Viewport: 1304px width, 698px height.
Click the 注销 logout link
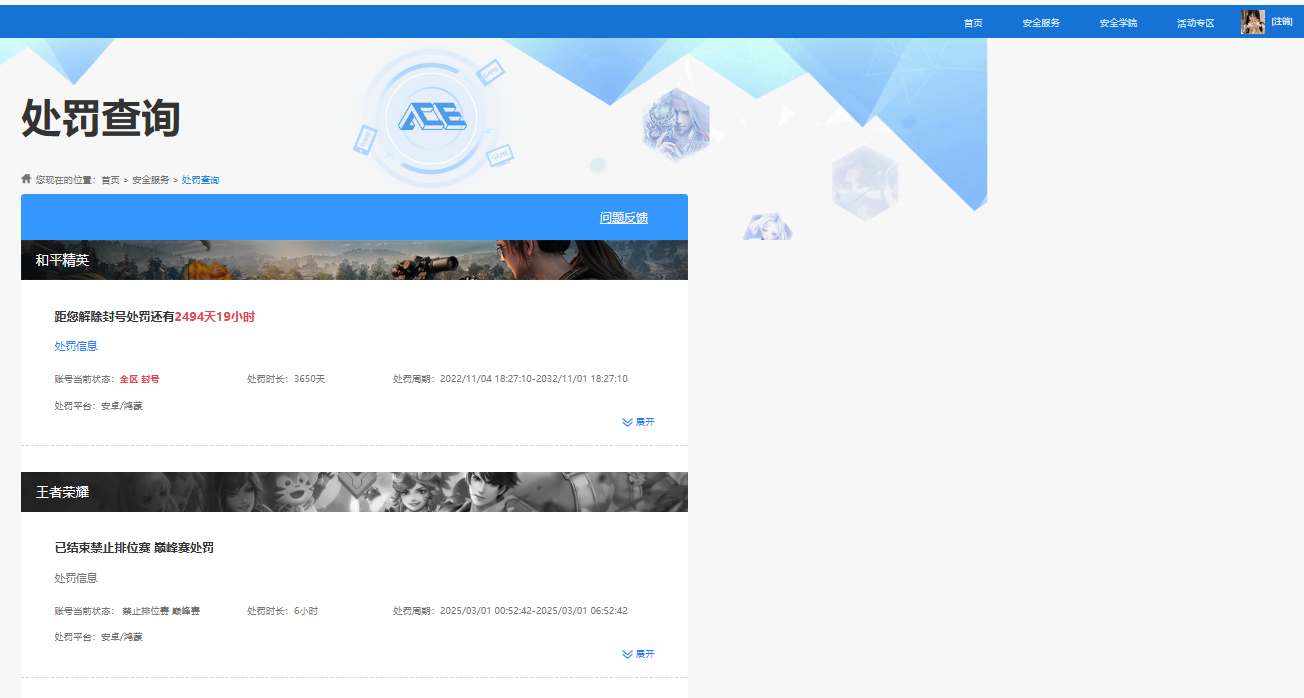[1281, 22]
